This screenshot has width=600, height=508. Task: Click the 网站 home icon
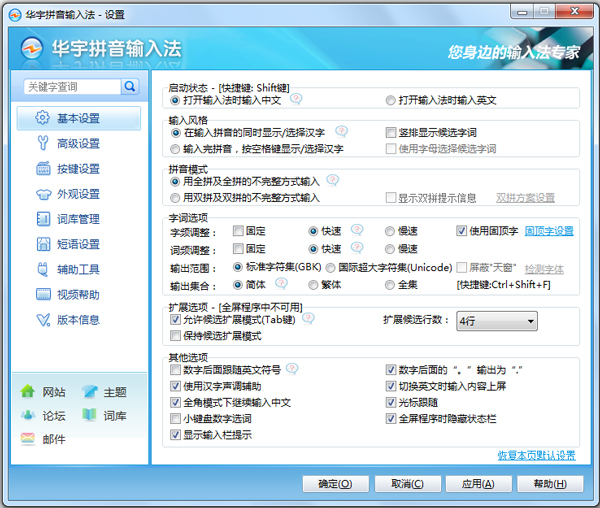pyautogui.click(x=28, y=392)
